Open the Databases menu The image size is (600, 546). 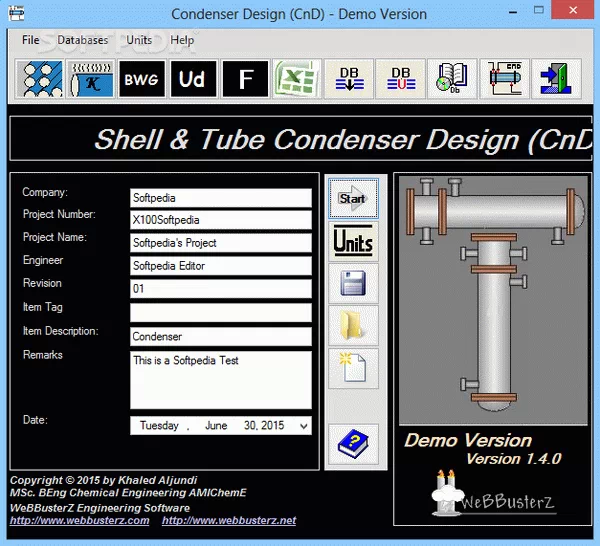coord(83,40)
